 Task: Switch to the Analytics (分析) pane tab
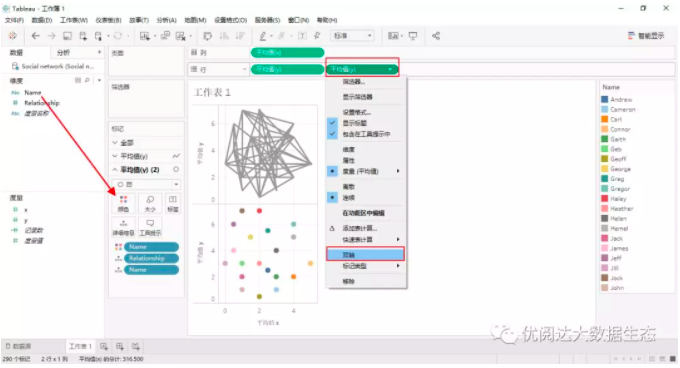(x=63, y=52)
